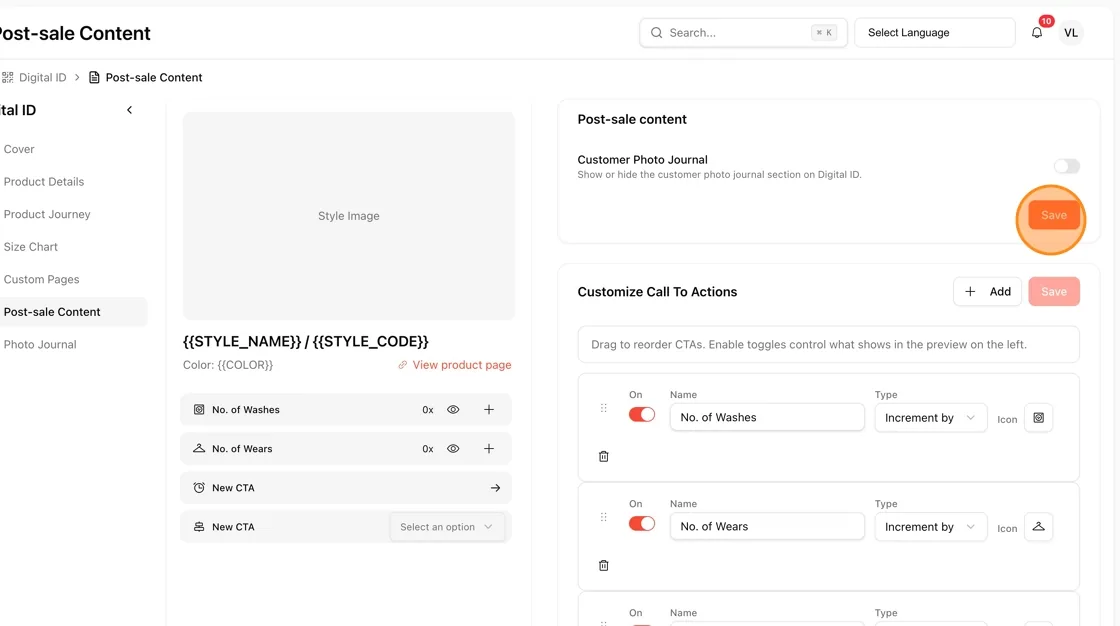Toggle the eye on No. of Washes preview
This screenshot has height=626, width=1120.
[x=453, y=409]
